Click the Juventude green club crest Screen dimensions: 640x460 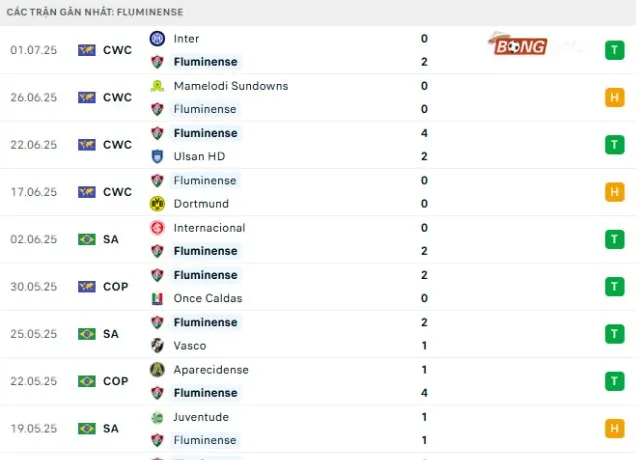157,417
